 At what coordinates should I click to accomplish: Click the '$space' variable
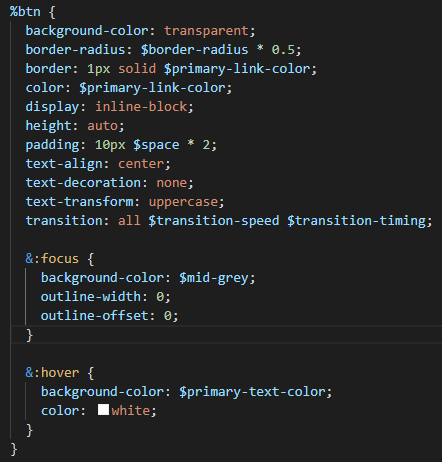click(156, 145)
